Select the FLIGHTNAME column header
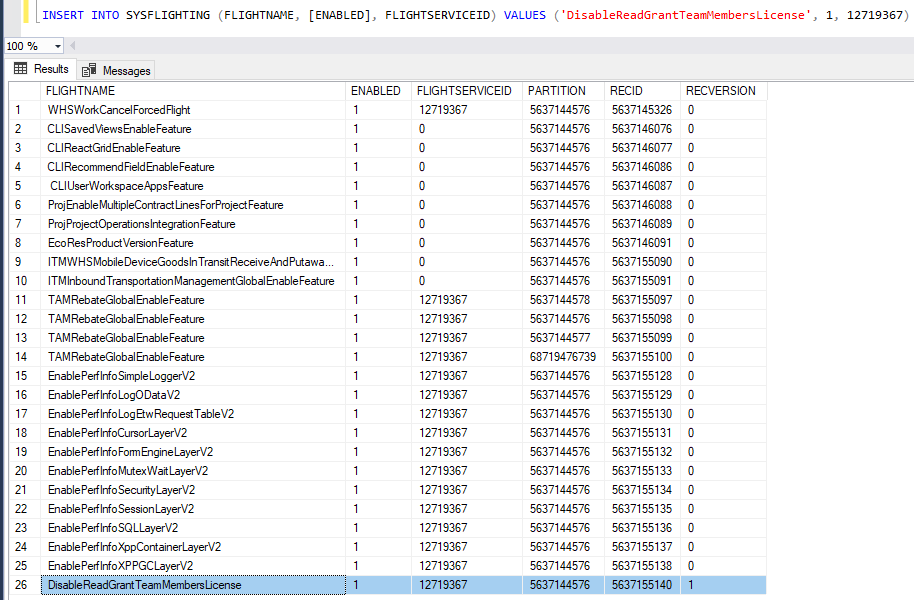The height and width of the screenshot is (600, 914). click(x=193, y=91)
